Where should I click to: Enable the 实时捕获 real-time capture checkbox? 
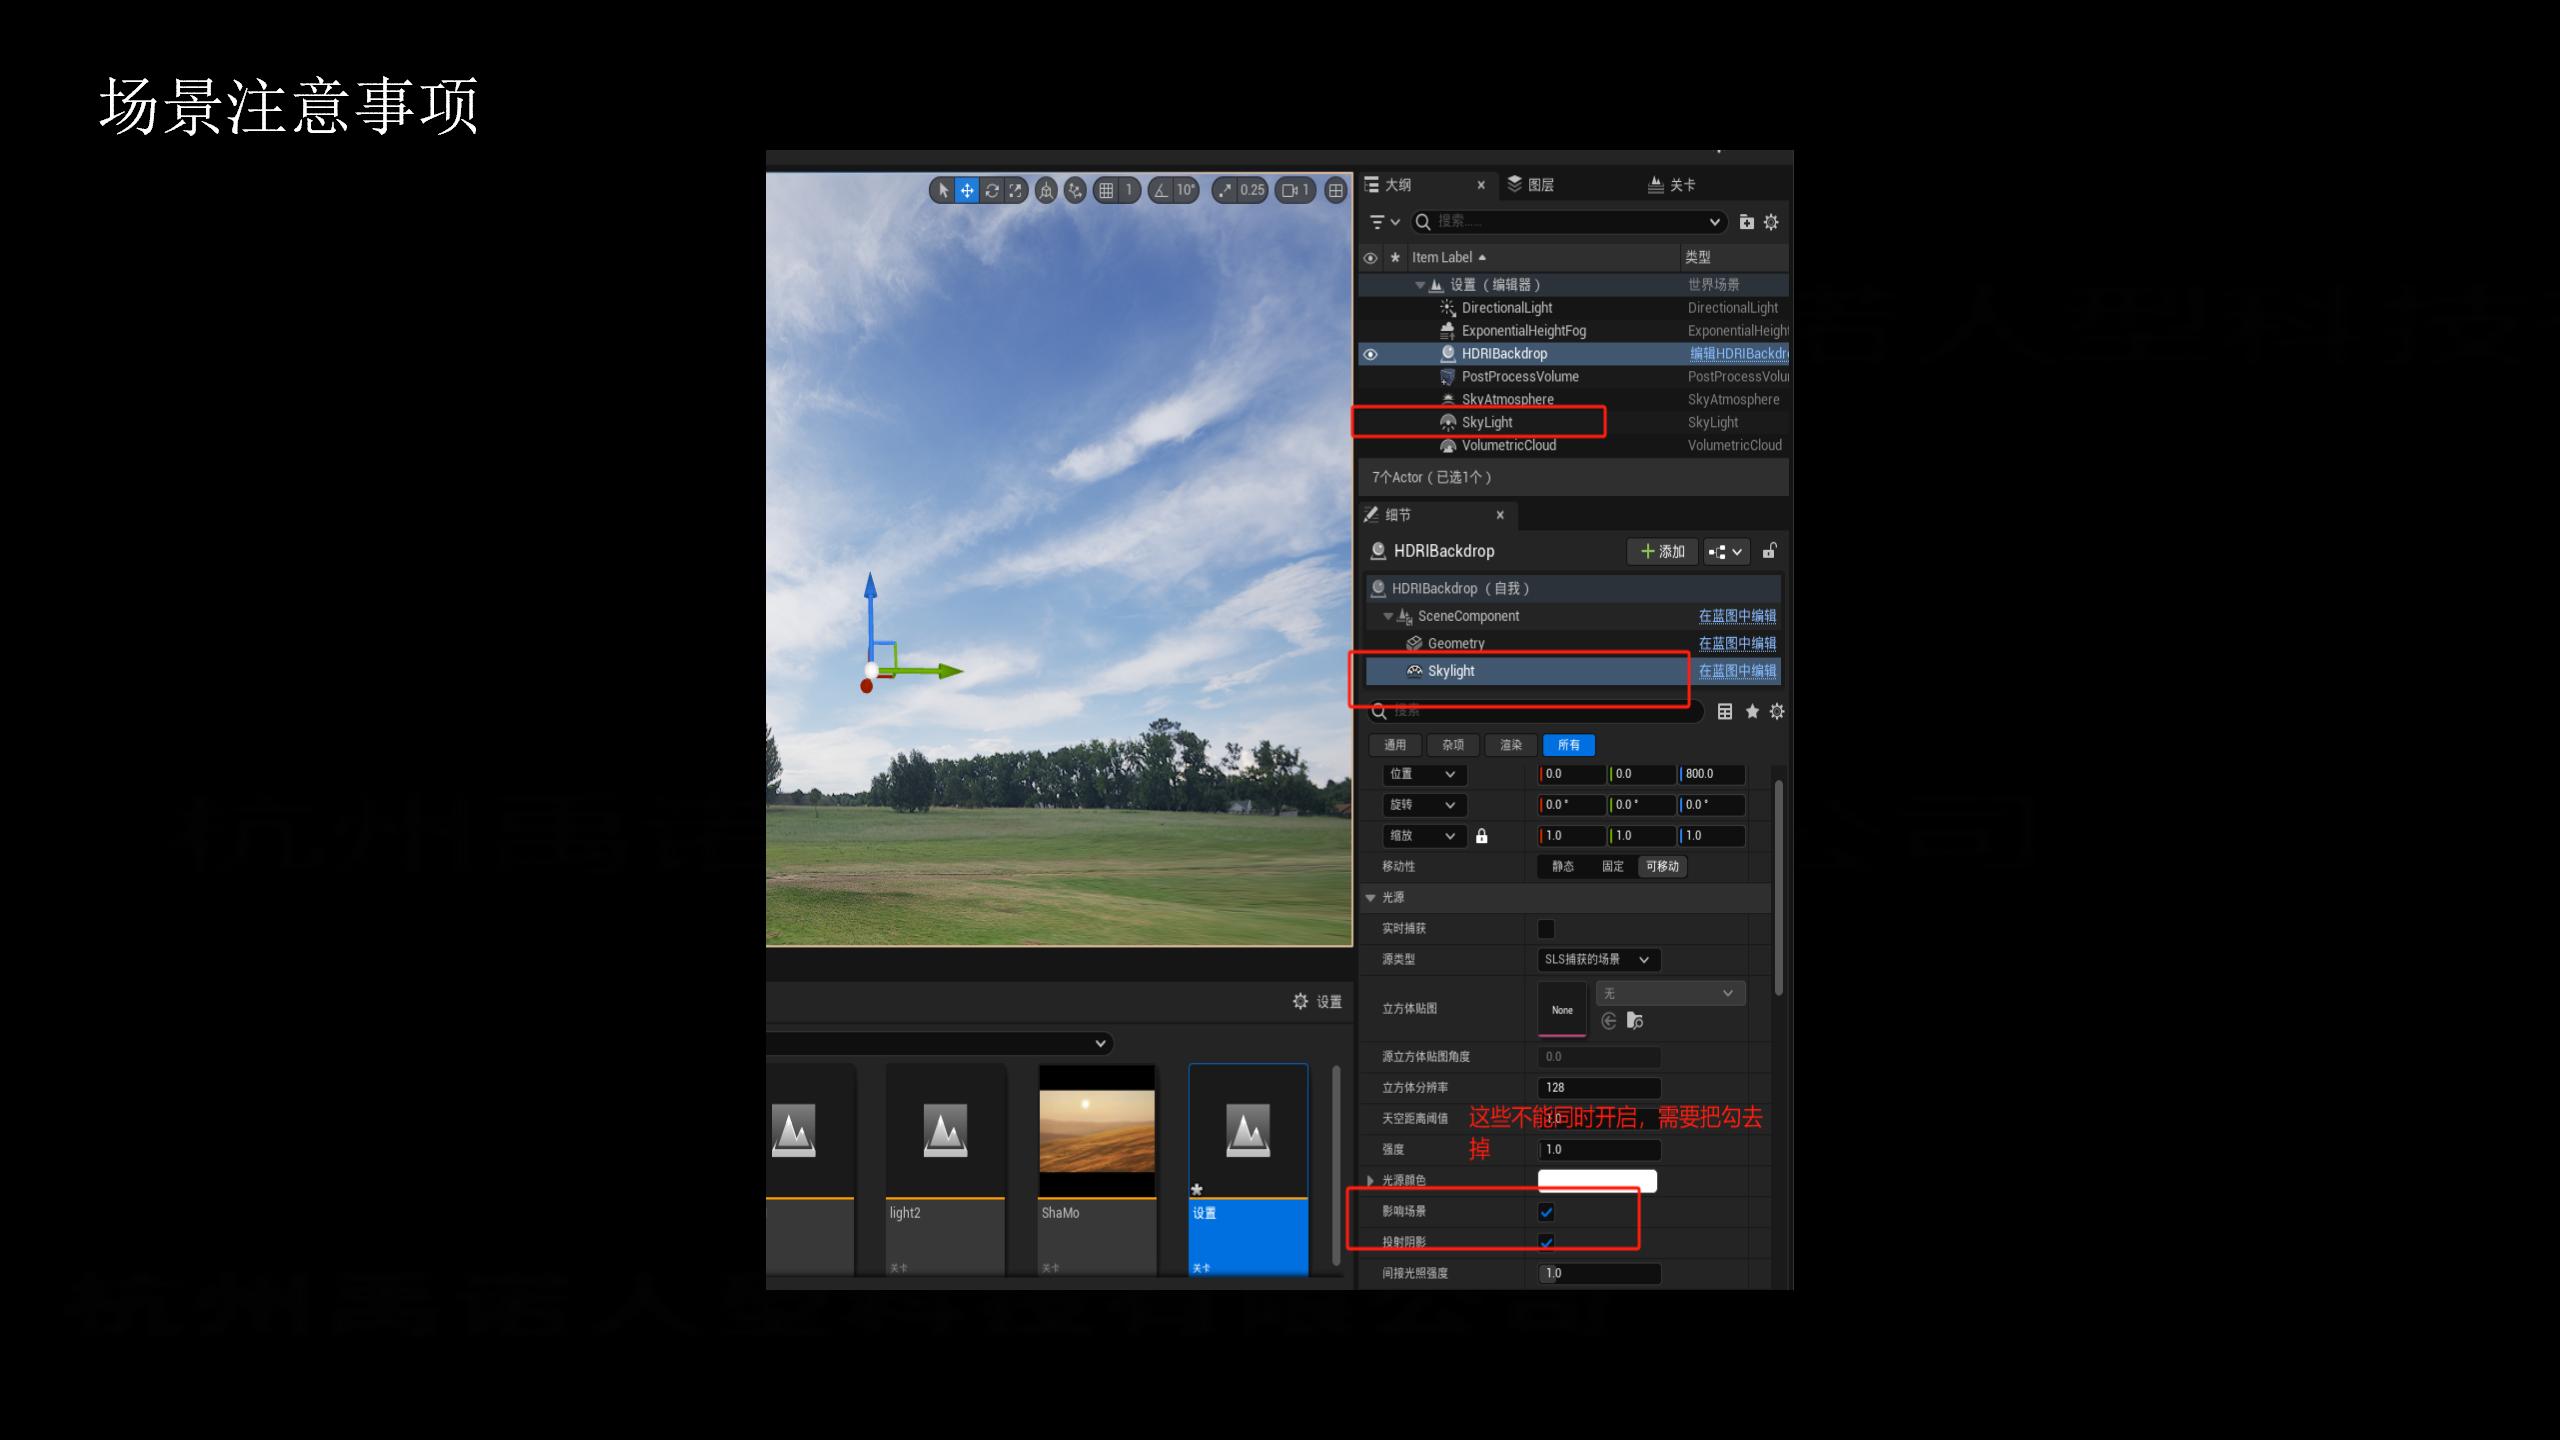(1546, 929)
